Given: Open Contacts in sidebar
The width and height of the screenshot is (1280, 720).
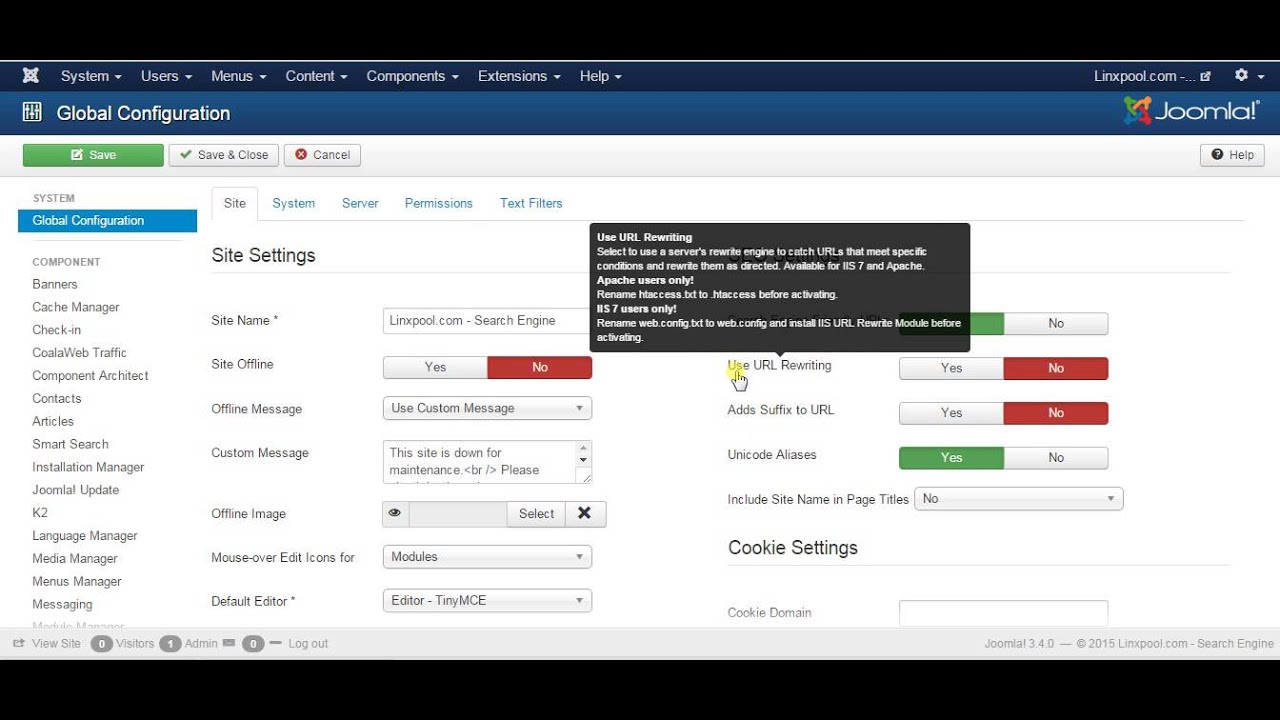Looking at the screenshot, I should click(x=57, y=399).
